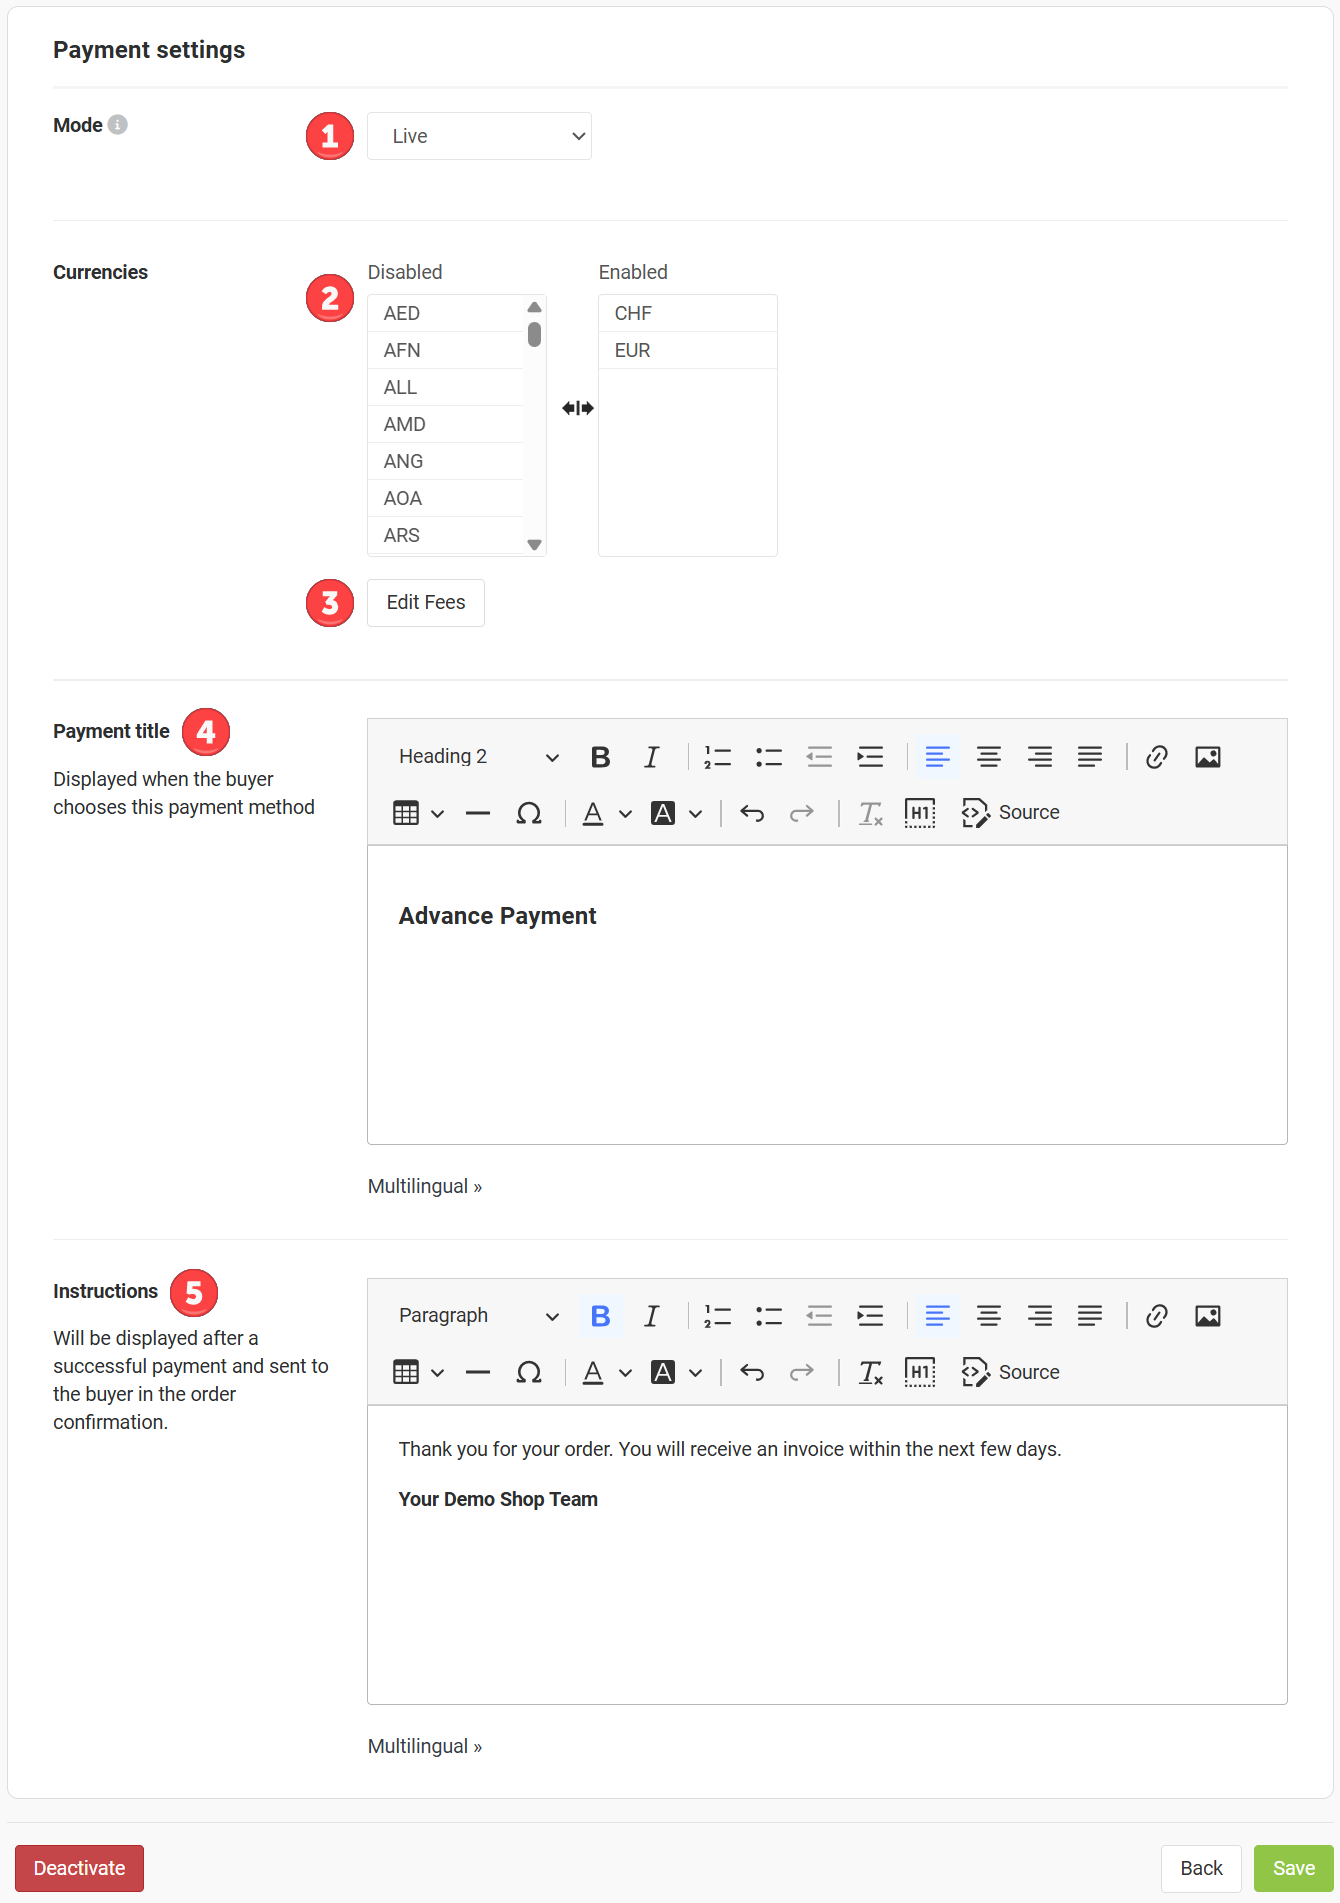Viewport: 1340px width, 1903px height.
Task: Toggle justify alignment in Instructions editor
Action: (1089, 1316)
